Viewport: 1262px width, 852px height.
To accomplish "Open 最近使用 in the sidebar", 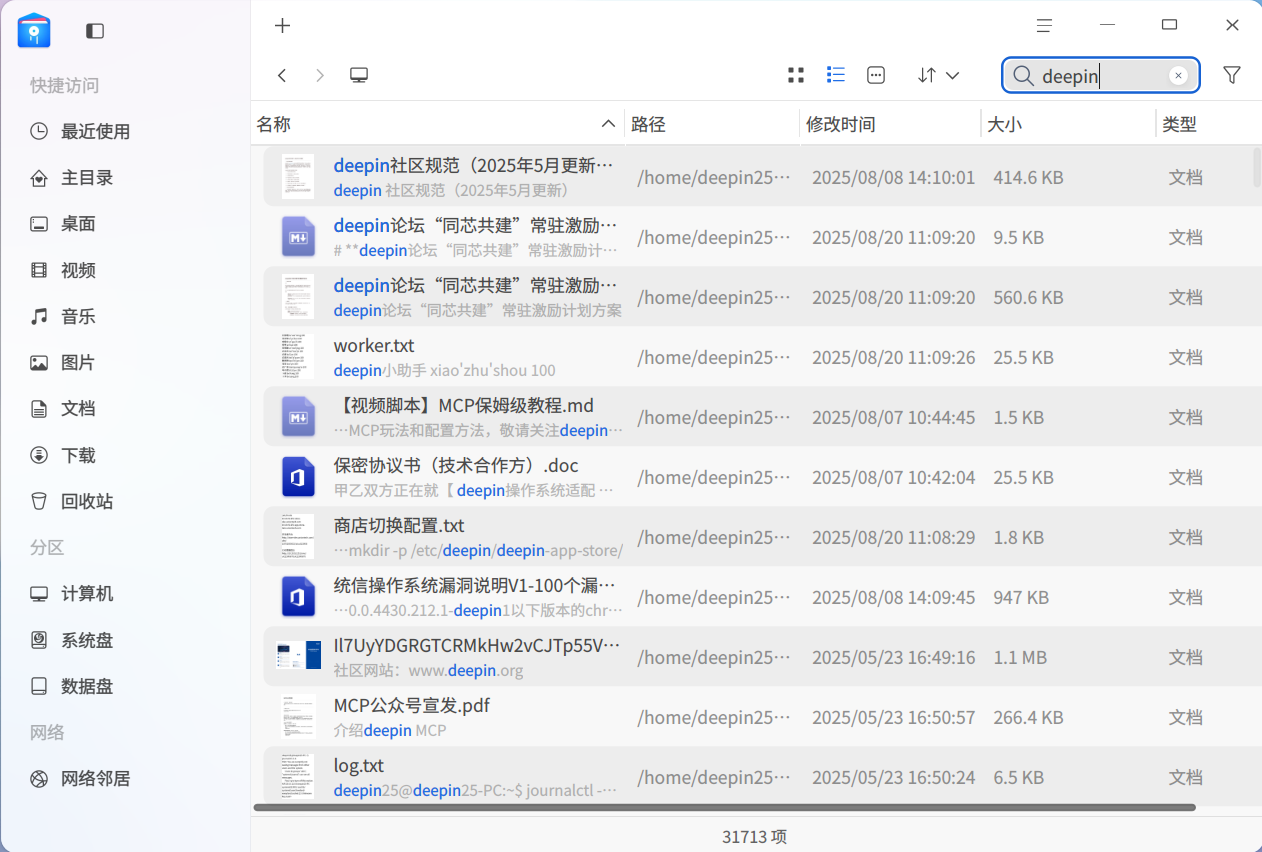I will coord(95,132).
